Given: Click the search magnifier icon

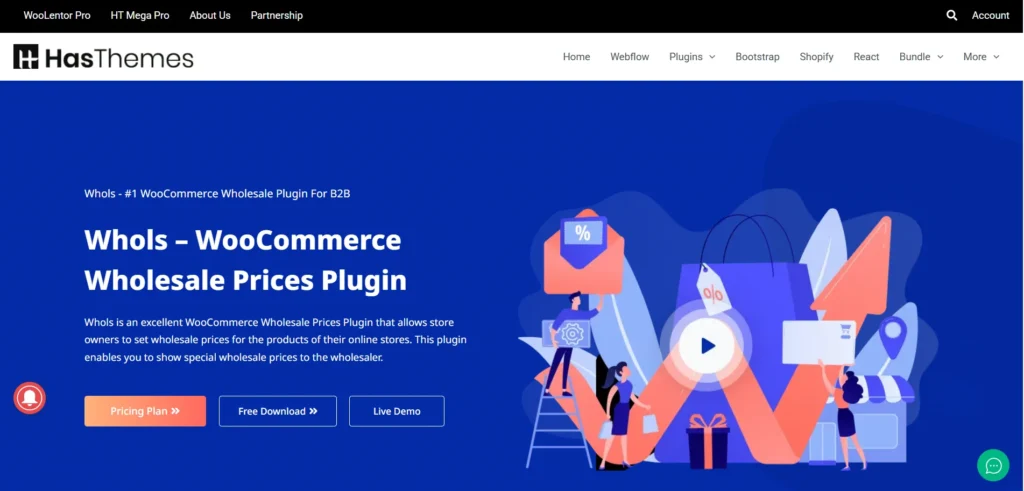Looking at the screenshot, I should [x=952, y=15].
